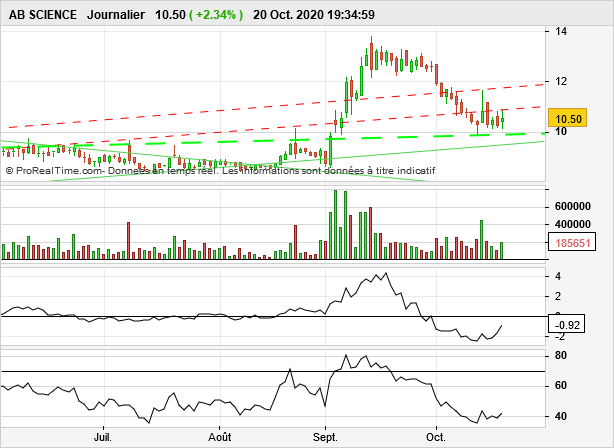Click the Oct. month label

click(x=435, y=437)
